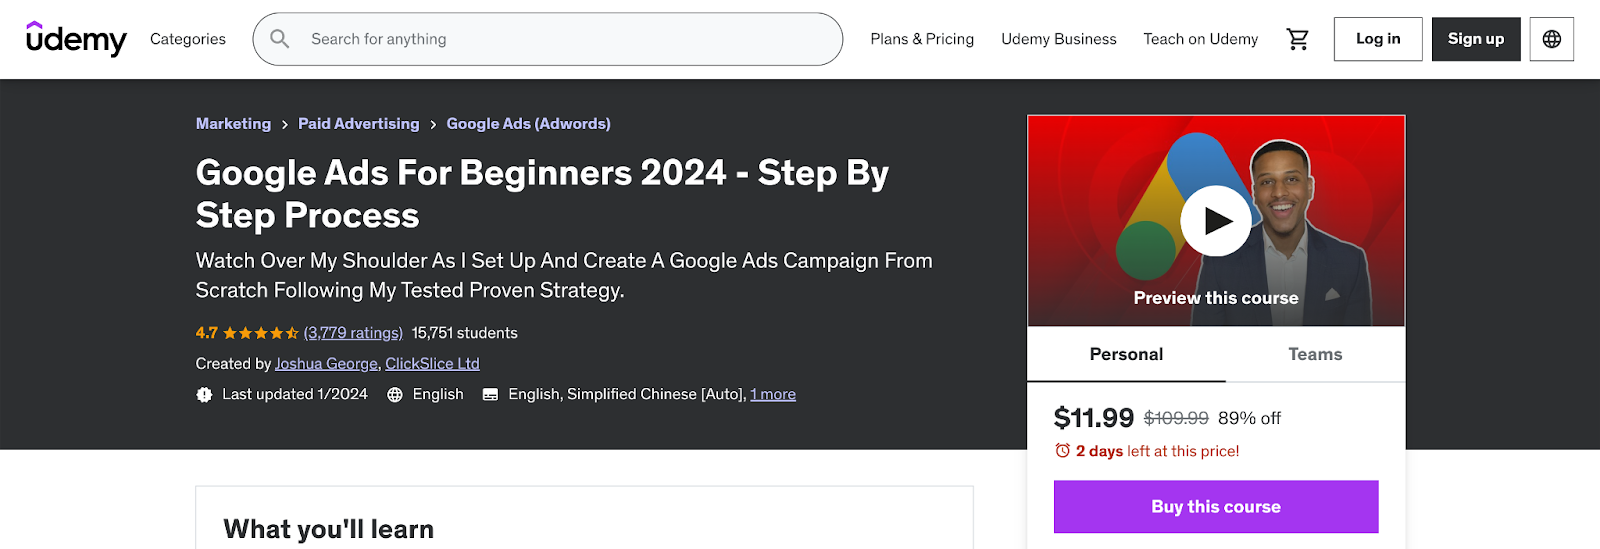This screenshot has height=549, width=1600.
Task: Open the Categories menu
Action: [x=188, y=39]
